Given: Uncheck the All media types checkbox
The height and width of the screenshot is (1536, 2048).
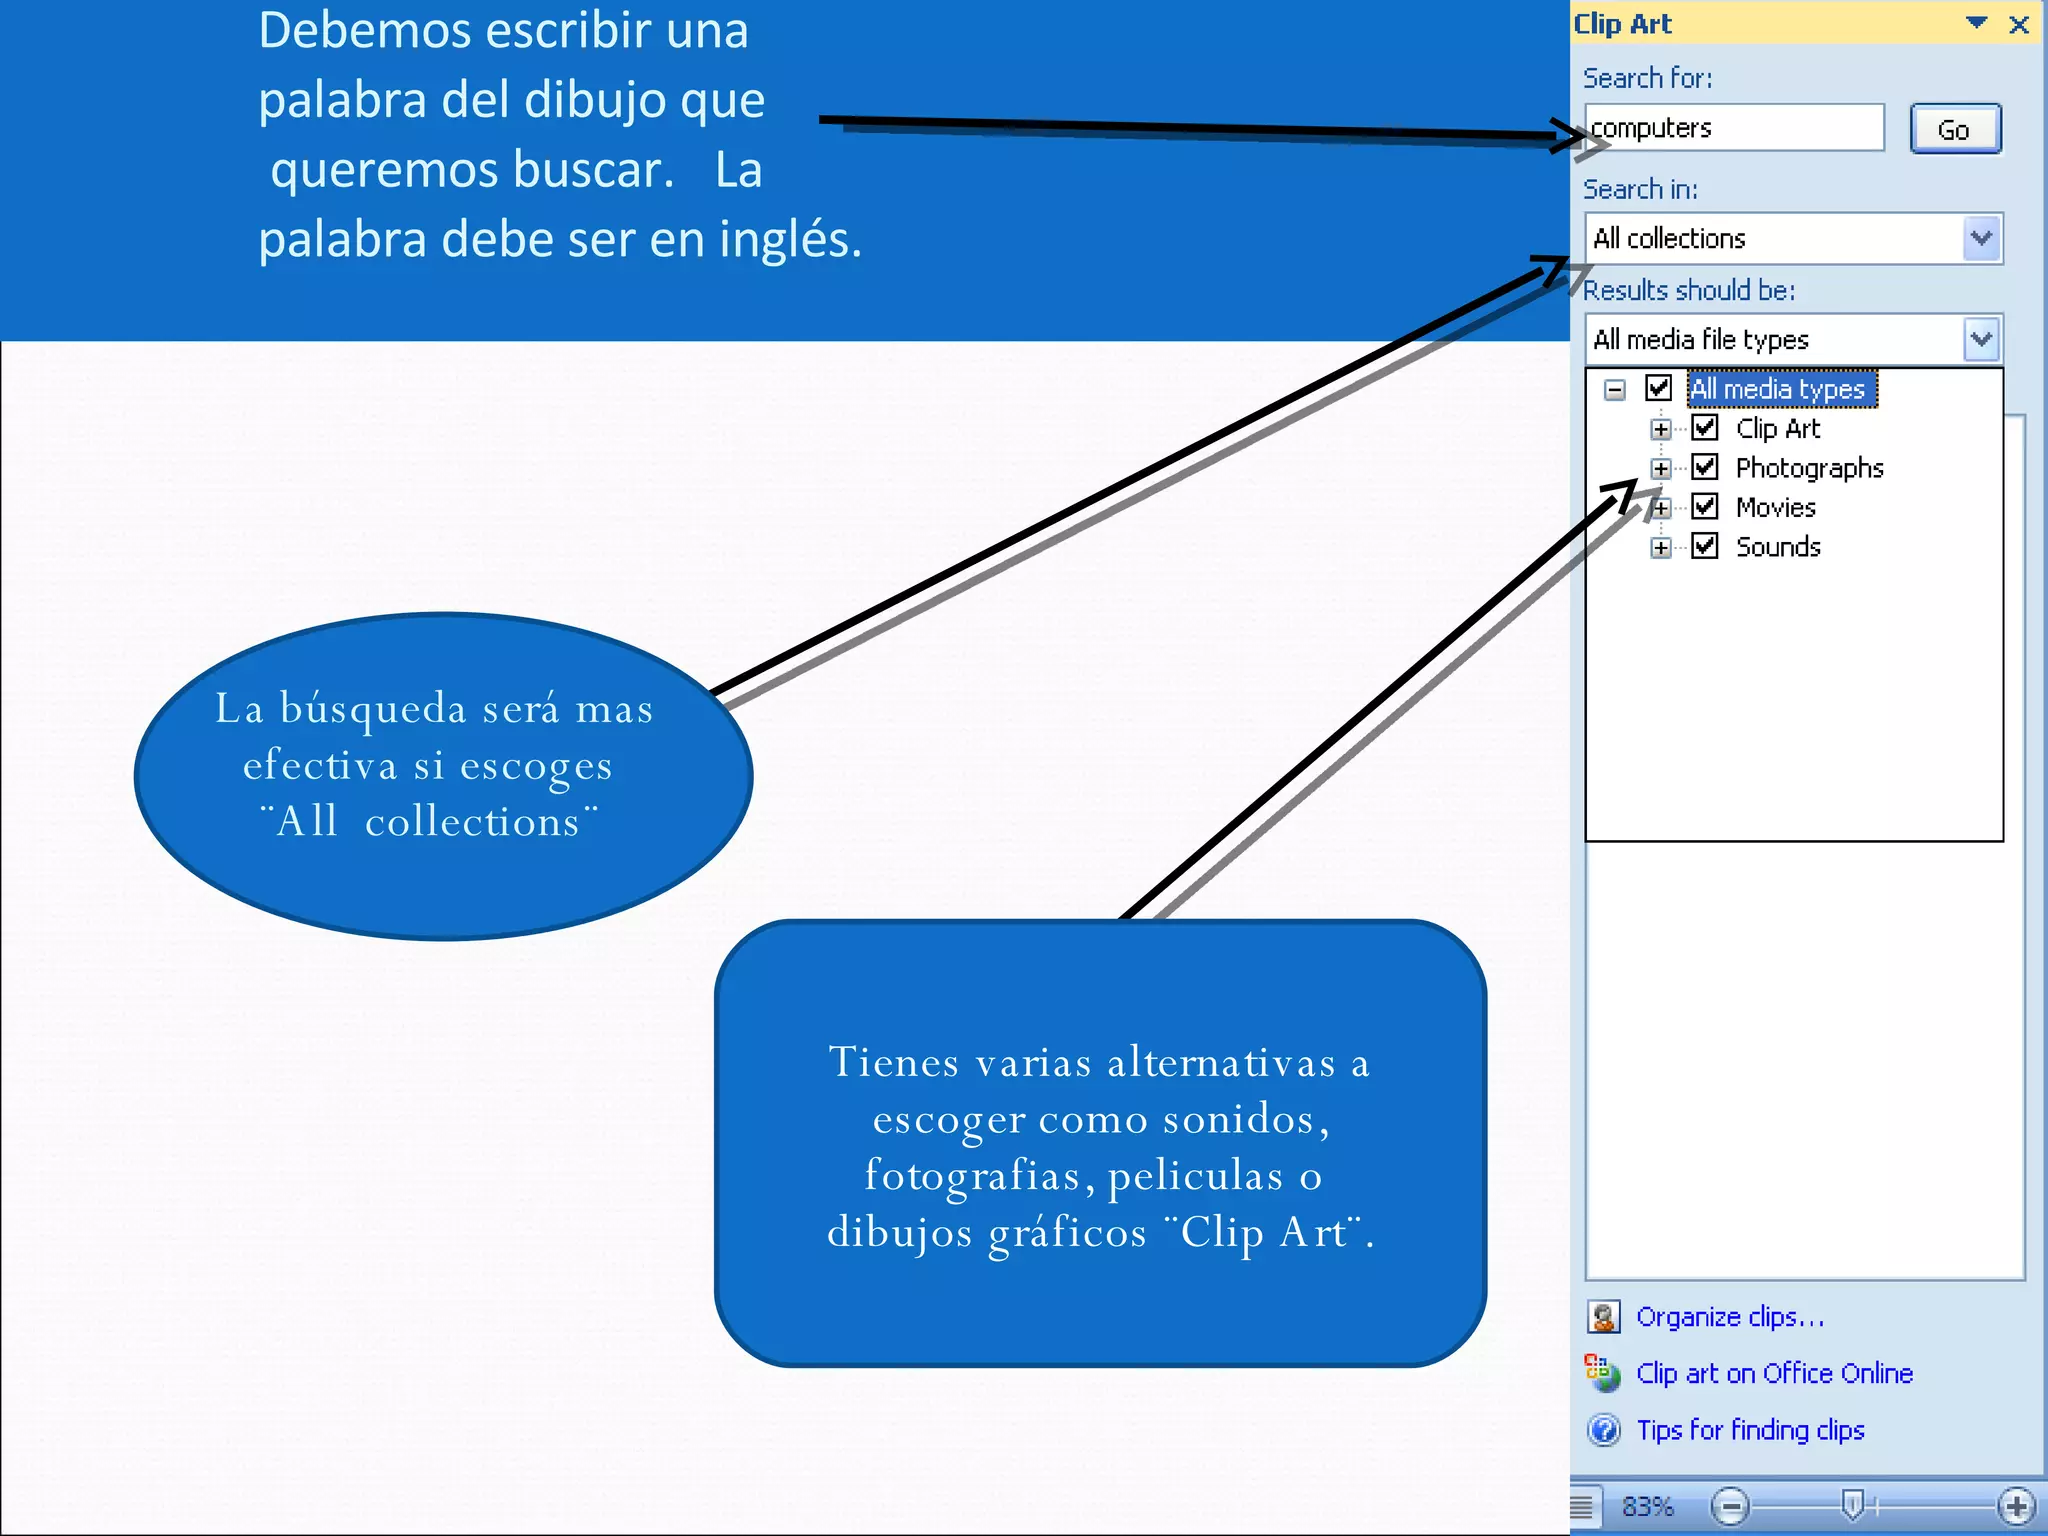Looking at the screenshot, I should tap(1658, 388).
